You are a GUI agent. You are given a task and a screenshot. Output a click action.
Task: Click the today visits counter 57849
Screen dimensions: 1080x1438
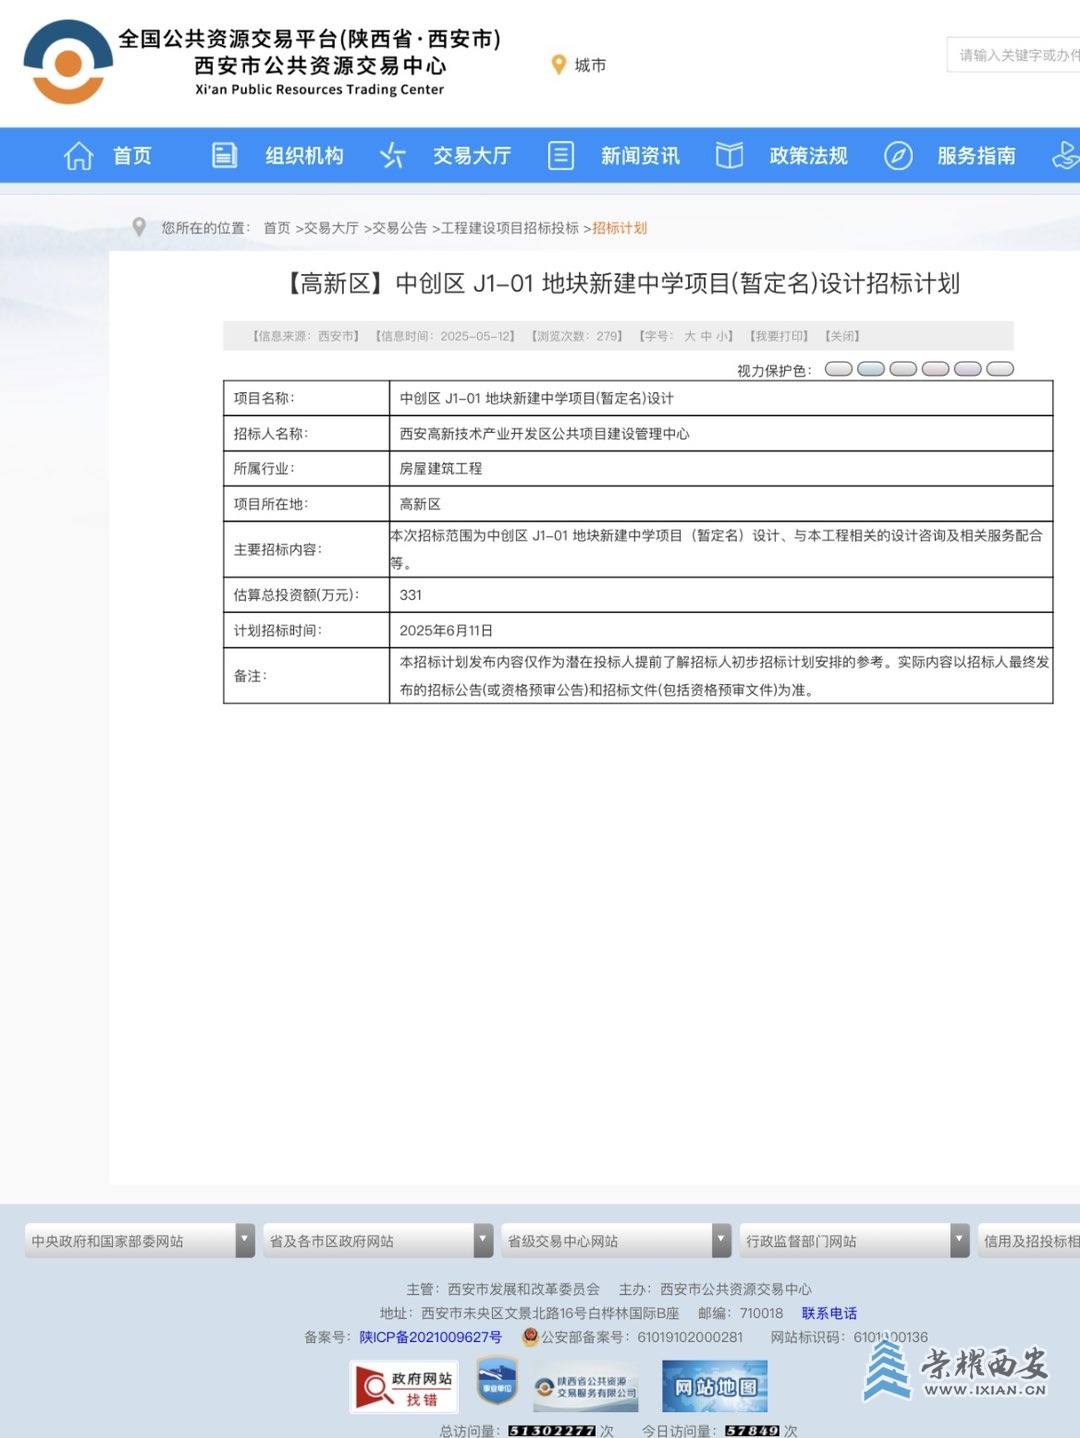click(752, 1431)
